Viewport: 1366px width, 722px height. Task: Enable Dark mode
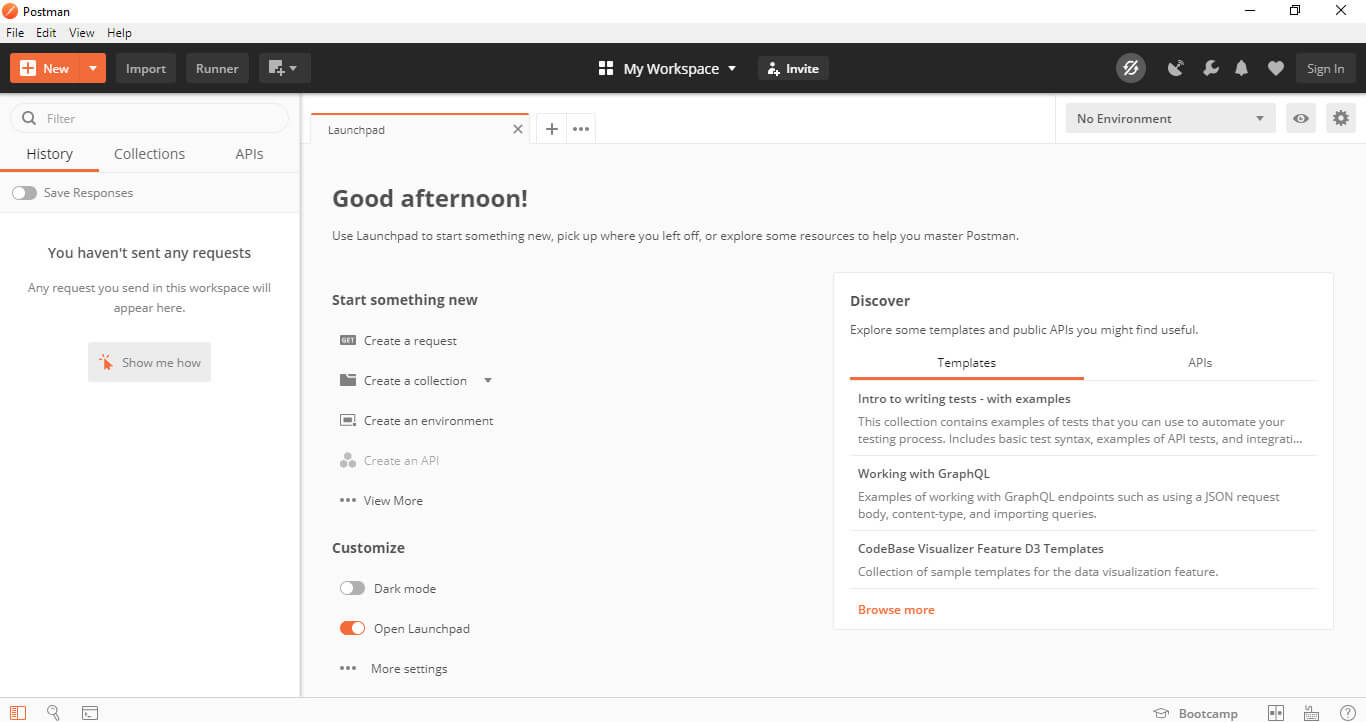coord(352,588)
